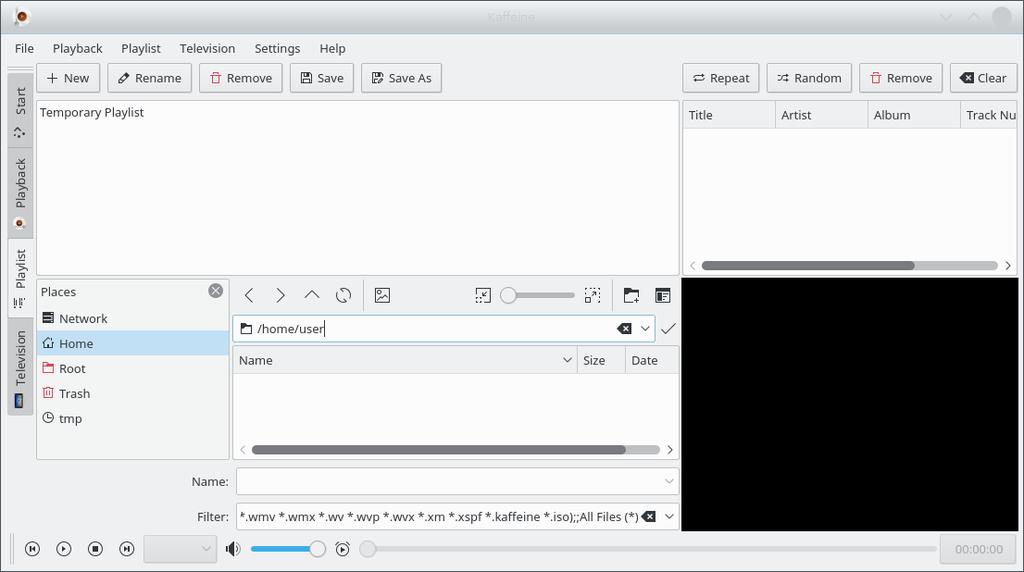
Task: Sort files by Size column
Action: pos(601,360)
